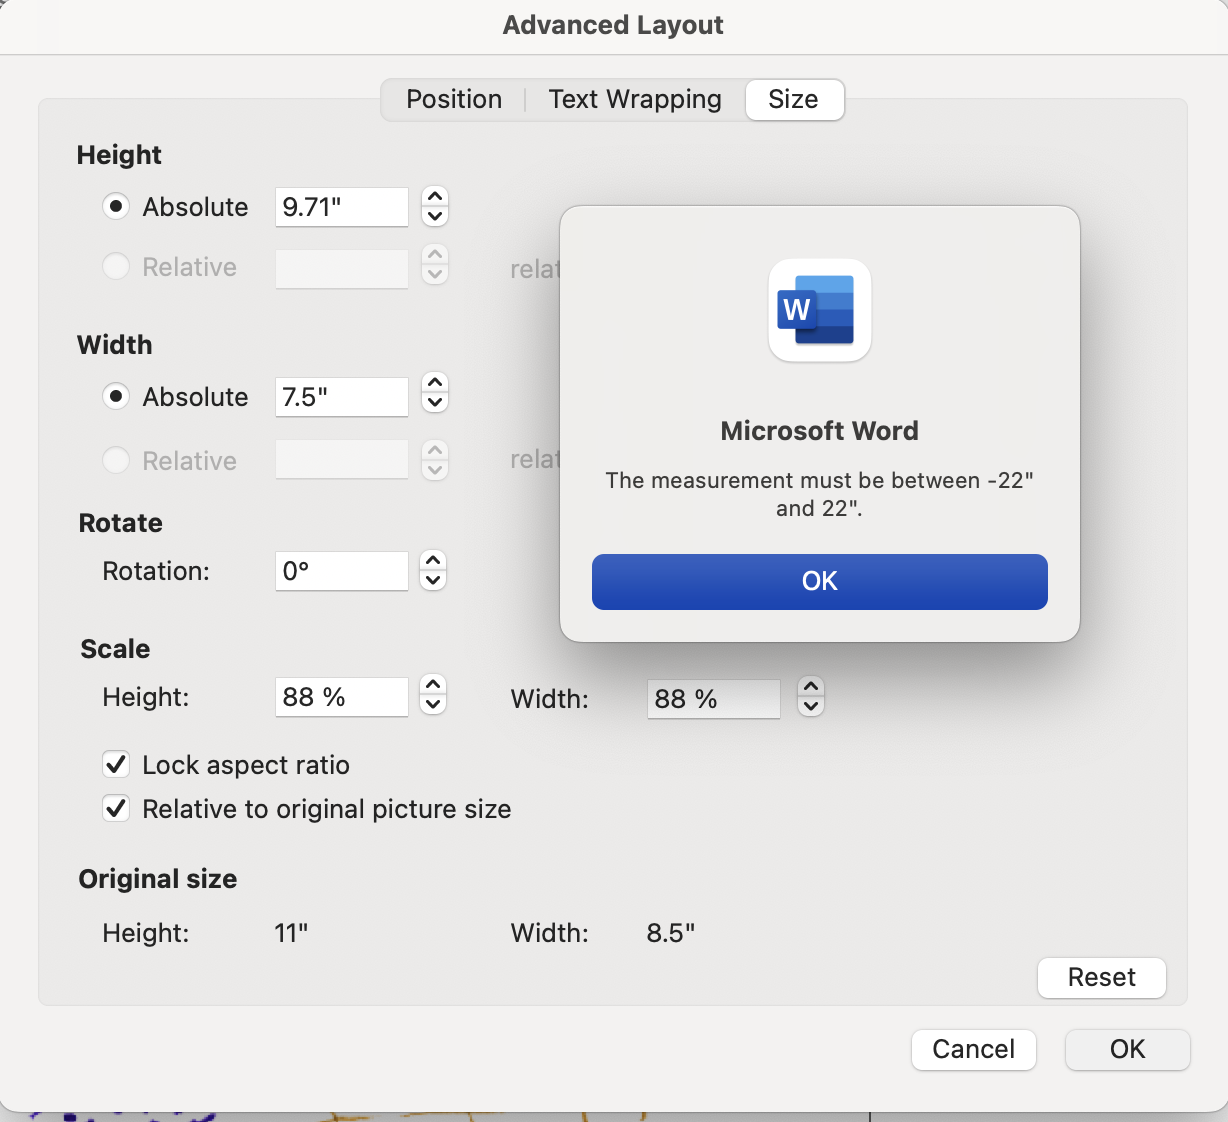Select Absolute radio button under Width
Image resolution: width=1228 pixels, height=1122 pixels.
pyautogui.click(x=116, y=397)
